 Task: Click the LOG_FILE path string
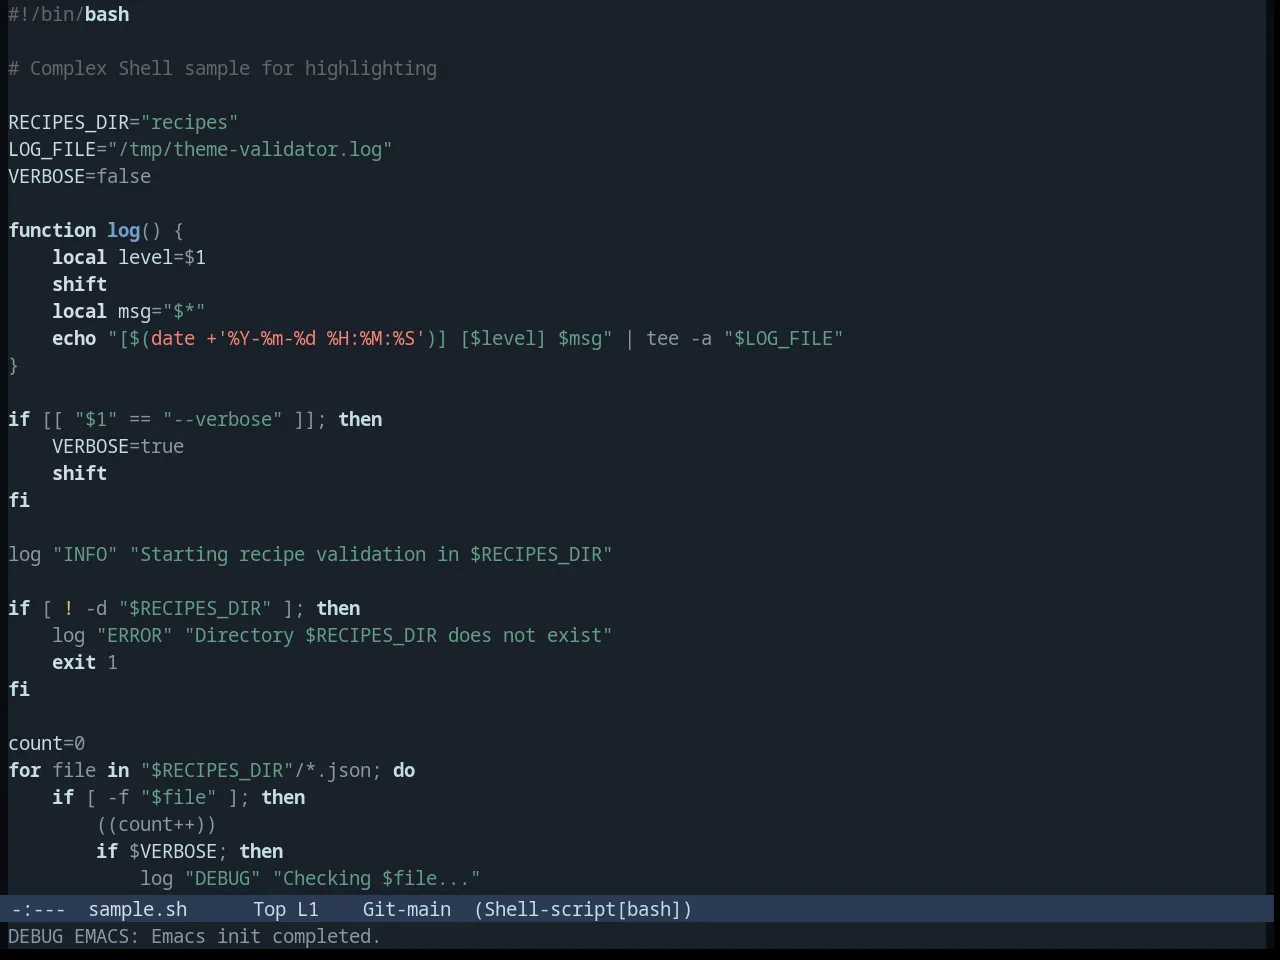[x=250, y=149]
